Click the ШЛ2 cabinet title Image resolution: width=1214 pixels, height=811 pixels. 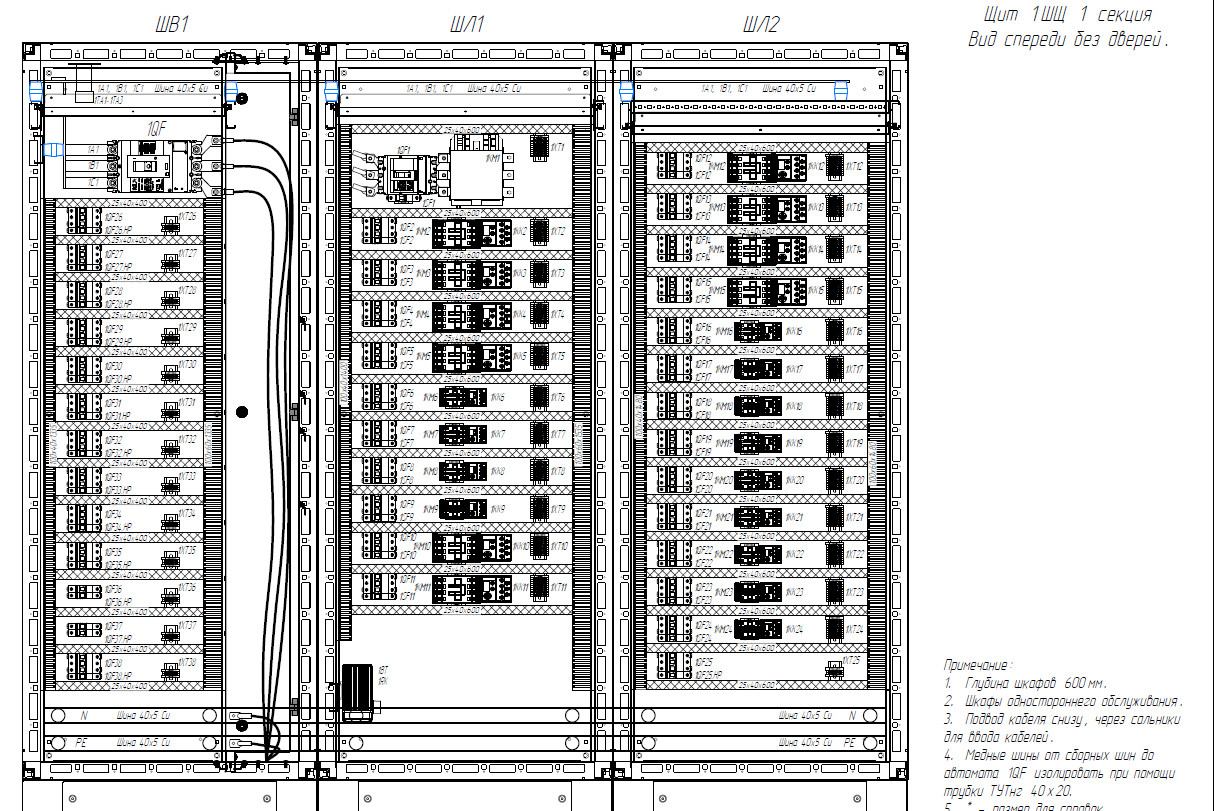[761, 26]
